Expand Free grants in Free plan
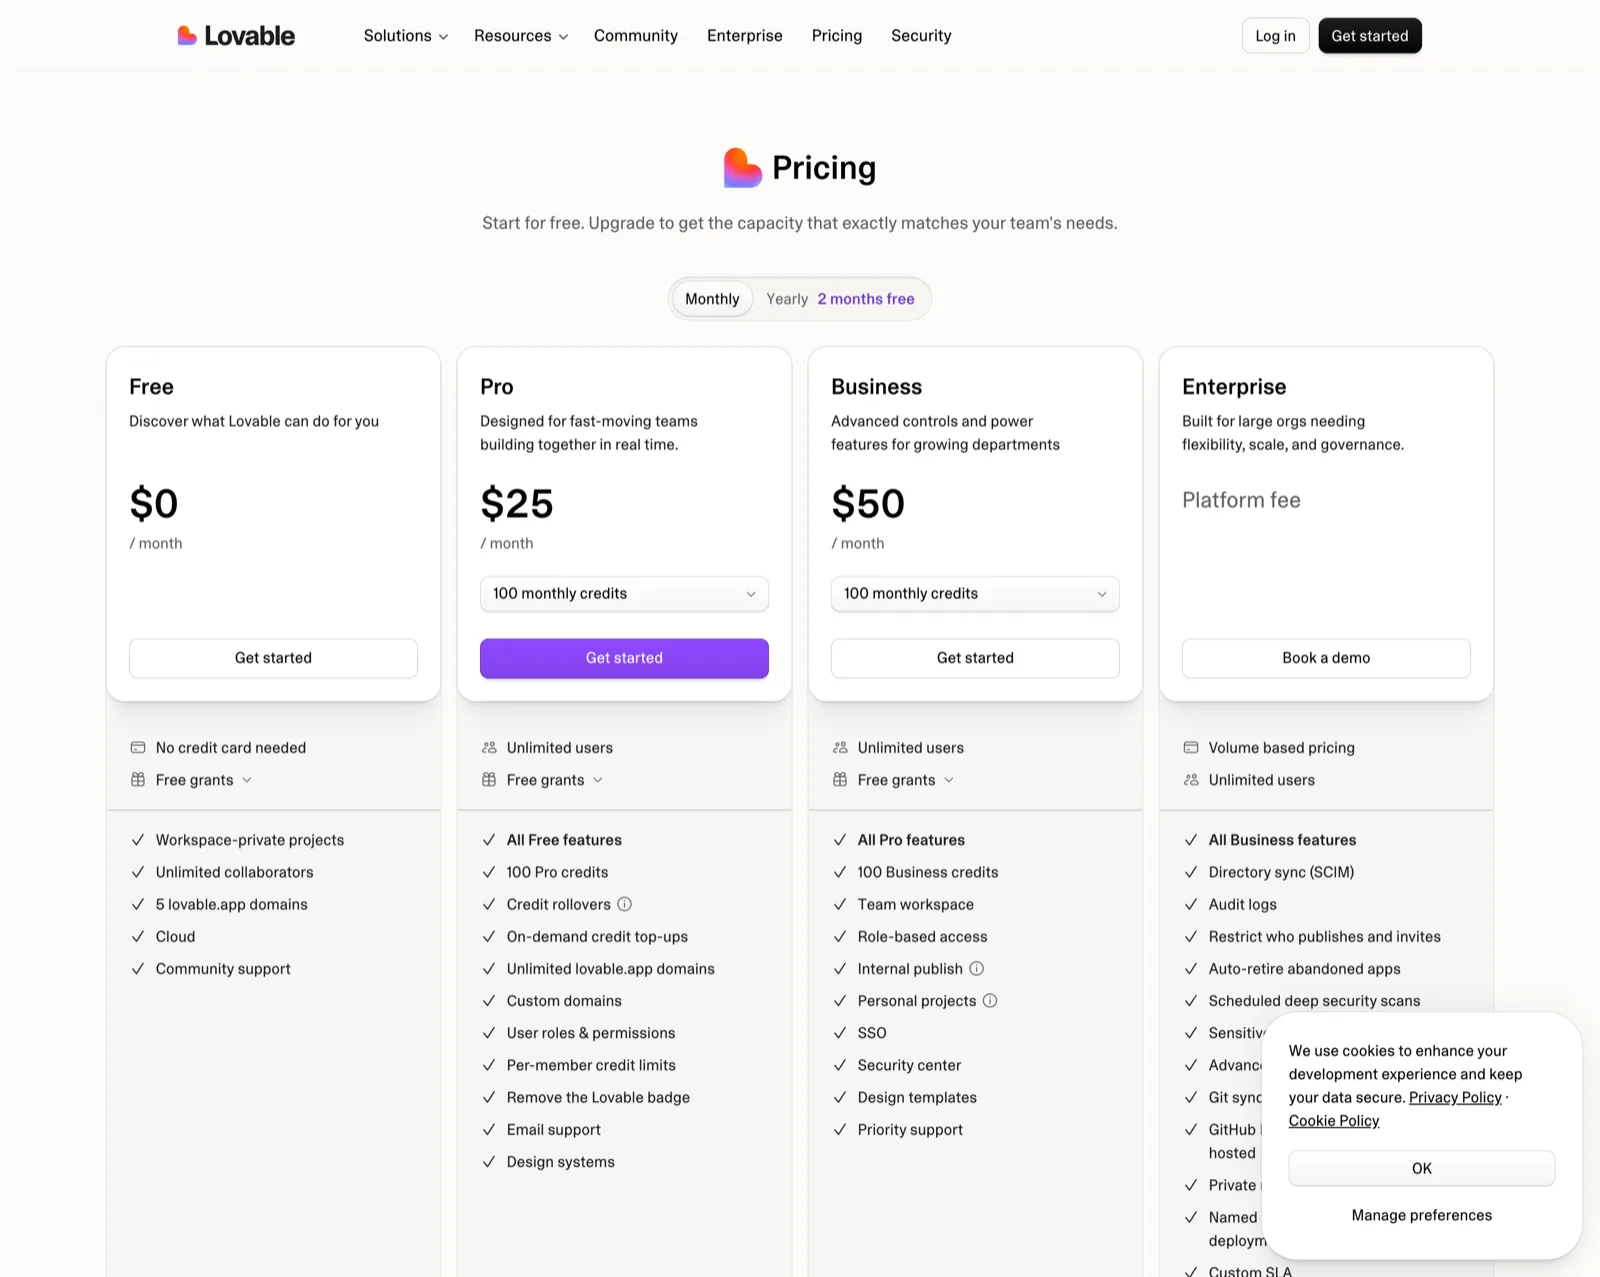The image size is (1600, 1277). (x=204, y=780)
